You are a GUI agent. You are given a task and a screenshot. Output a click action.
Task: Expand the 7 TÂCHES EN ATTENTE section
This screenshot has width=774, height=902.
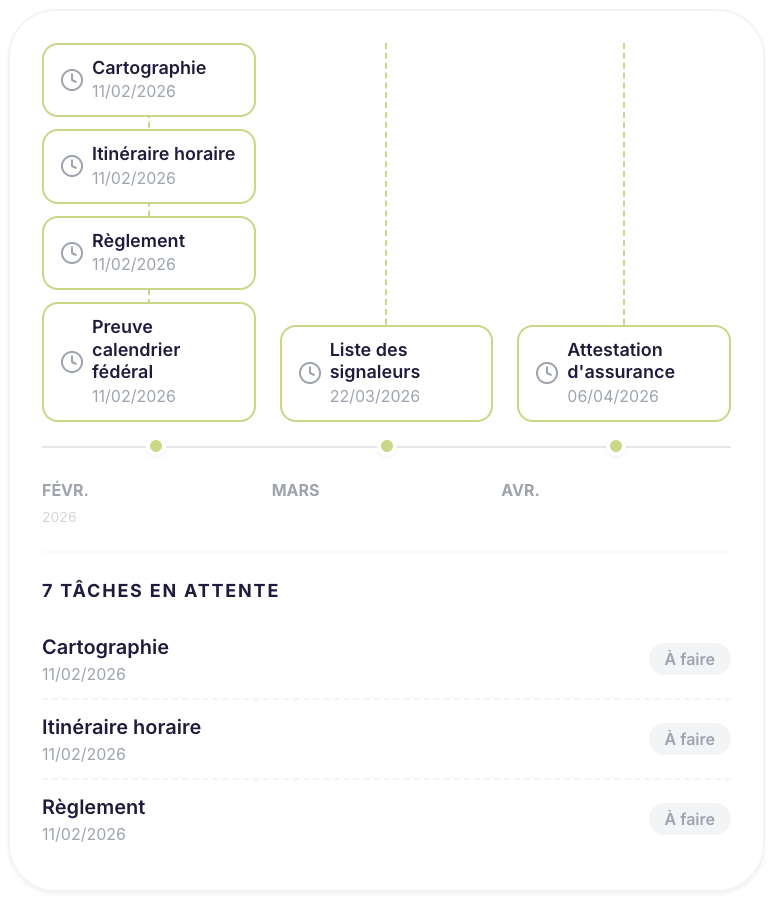click(x=160, y=591)
